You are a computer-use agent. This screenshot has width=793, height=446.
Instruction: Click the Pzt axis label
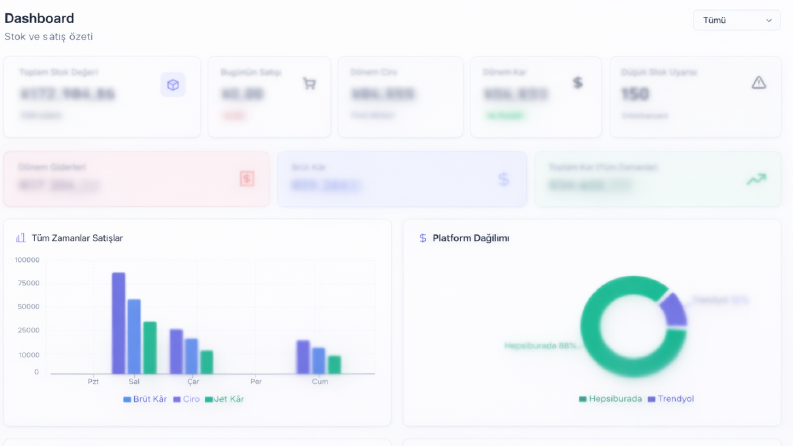tap(93, 381)
